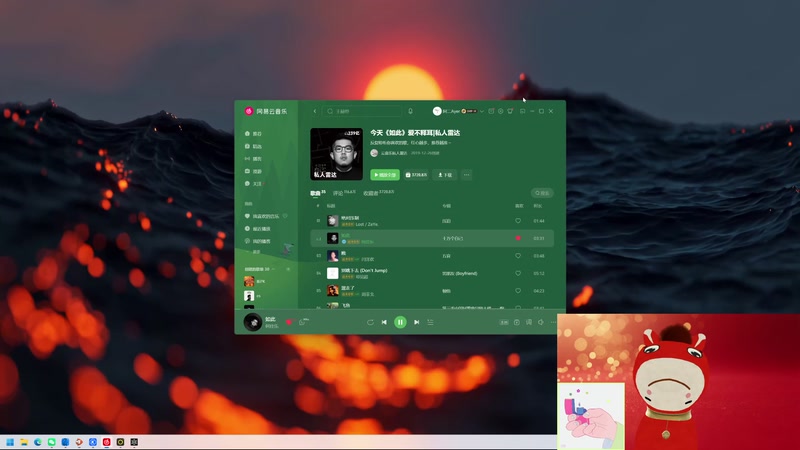800x450 pixels.
Task: Open the 精选 item in the sidebar
Action: [x=253, y=146]
